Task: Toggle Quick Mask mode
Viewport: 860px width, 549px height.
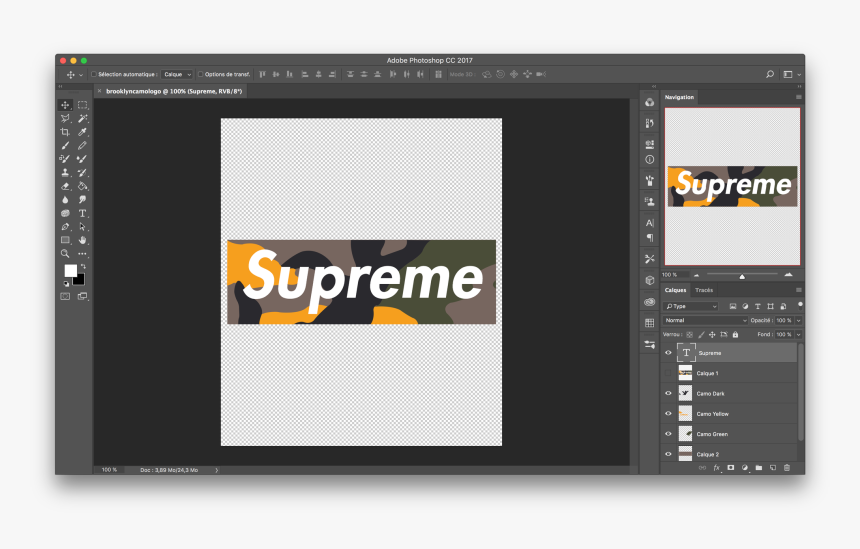Action: (65, 296)
